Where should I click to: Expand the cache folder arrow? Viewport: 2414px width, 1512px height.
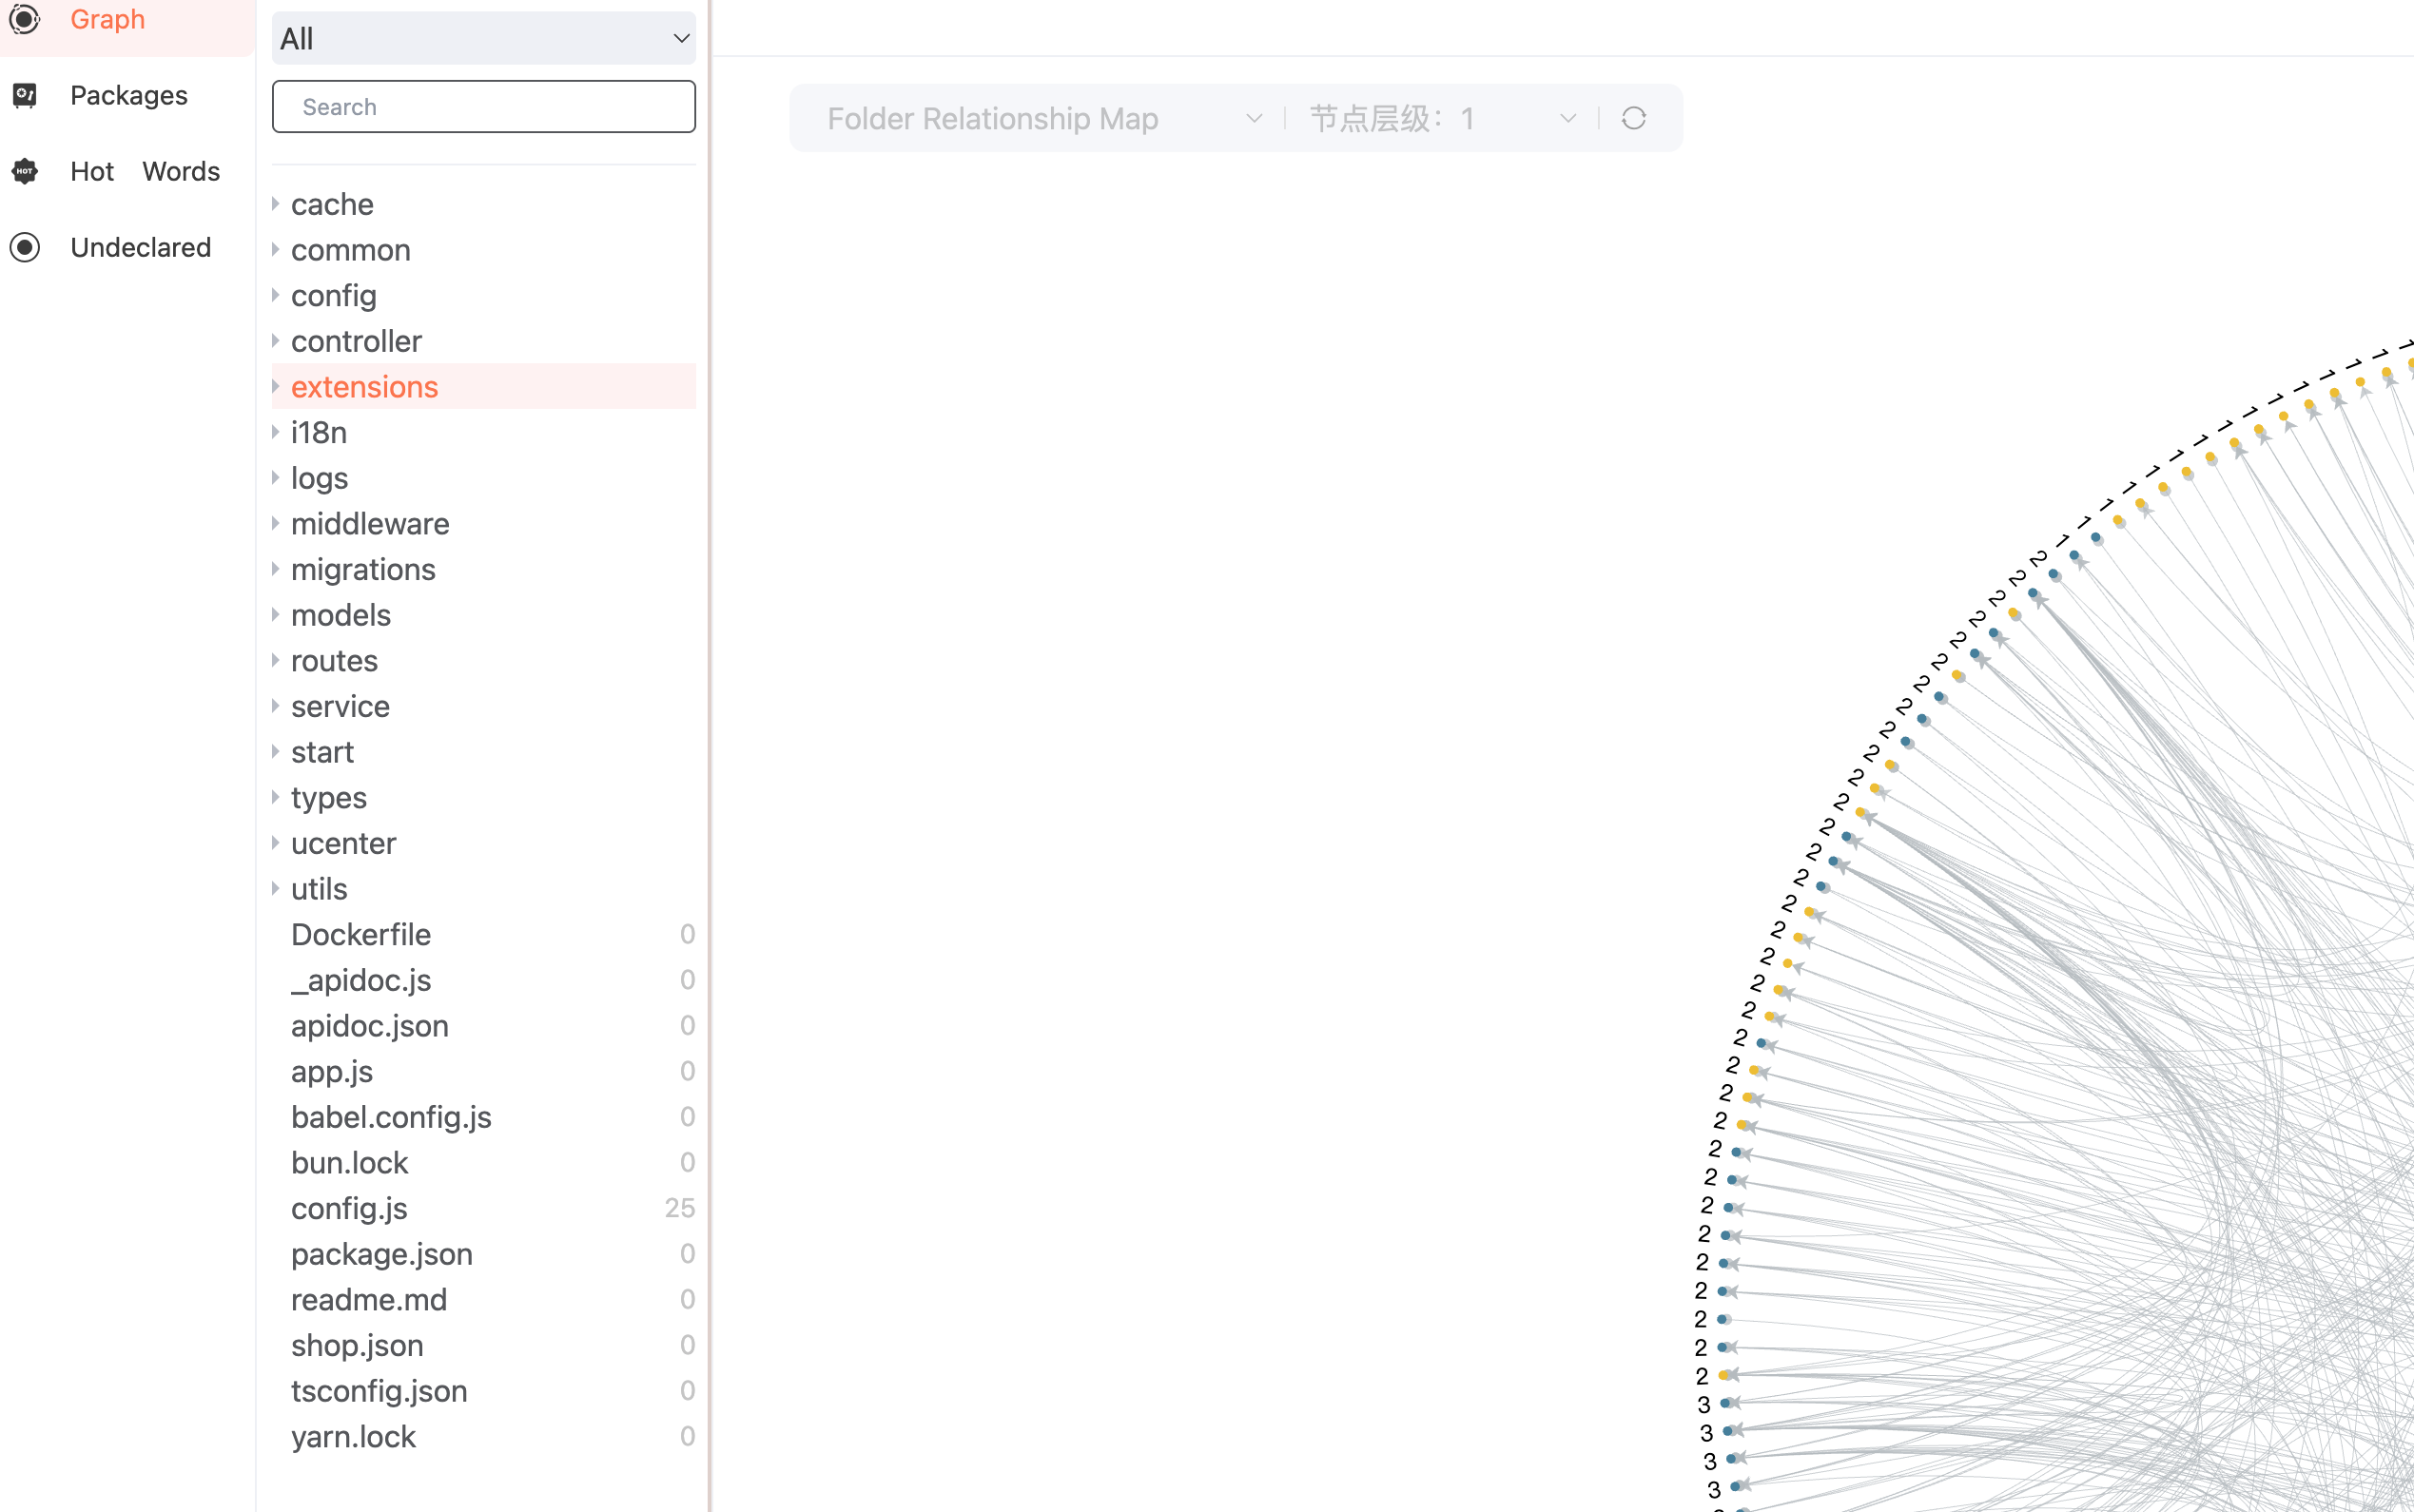point(276,204)
